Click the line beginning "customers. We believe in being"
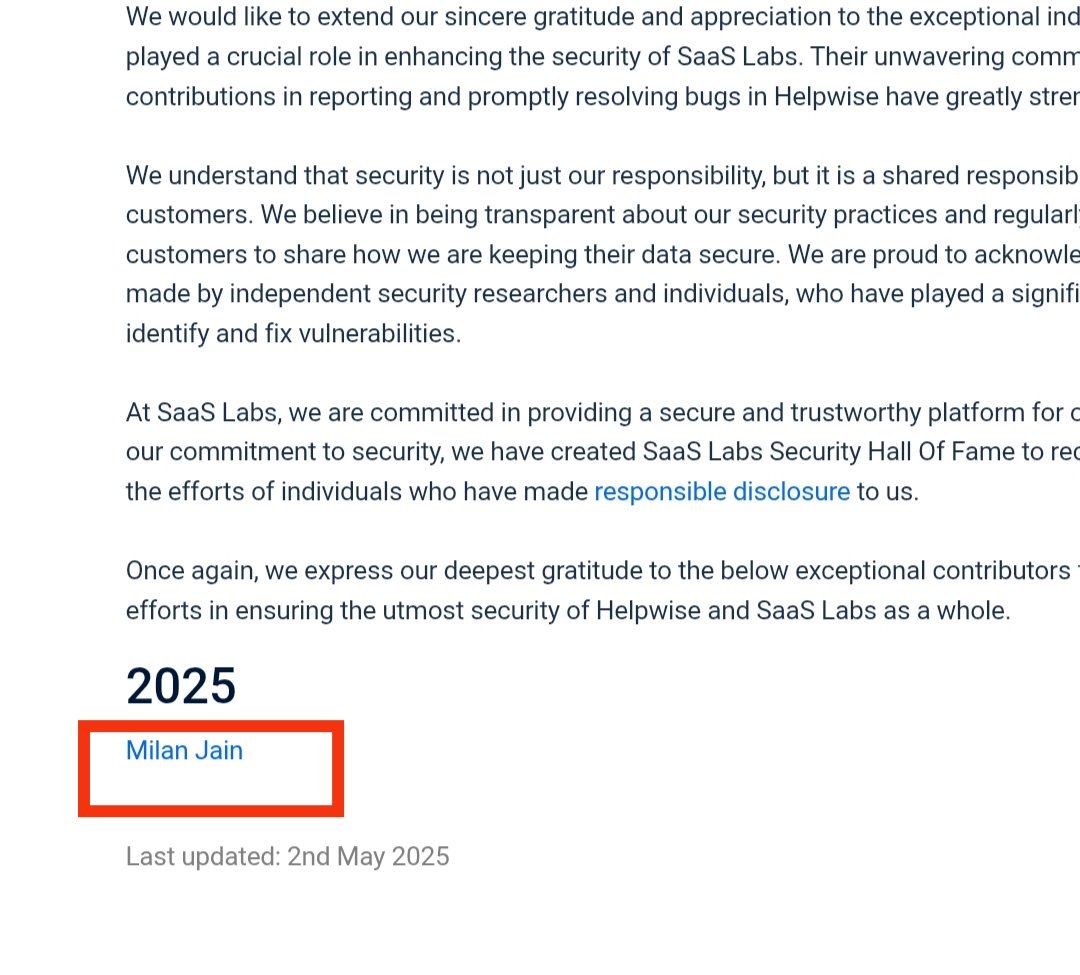The height and width of the screenshot is (975, 1080). click(603, 215)
